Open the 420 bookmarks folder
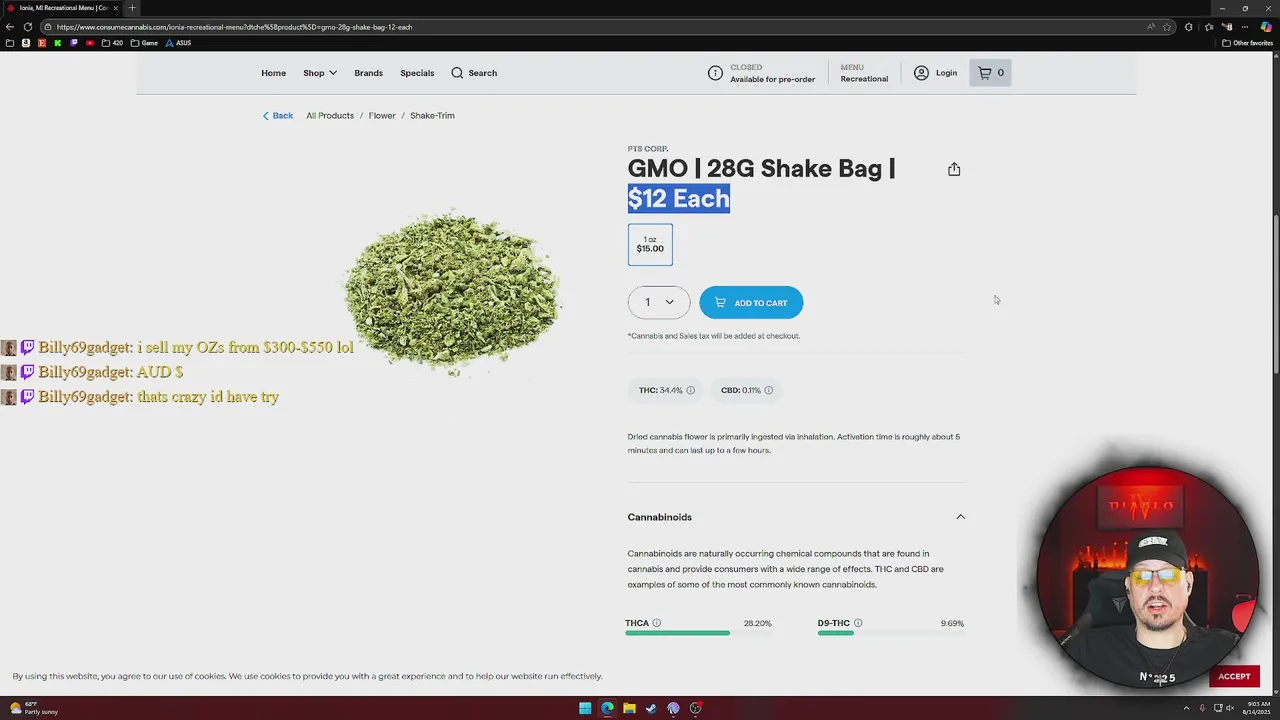 click(112, 43)
